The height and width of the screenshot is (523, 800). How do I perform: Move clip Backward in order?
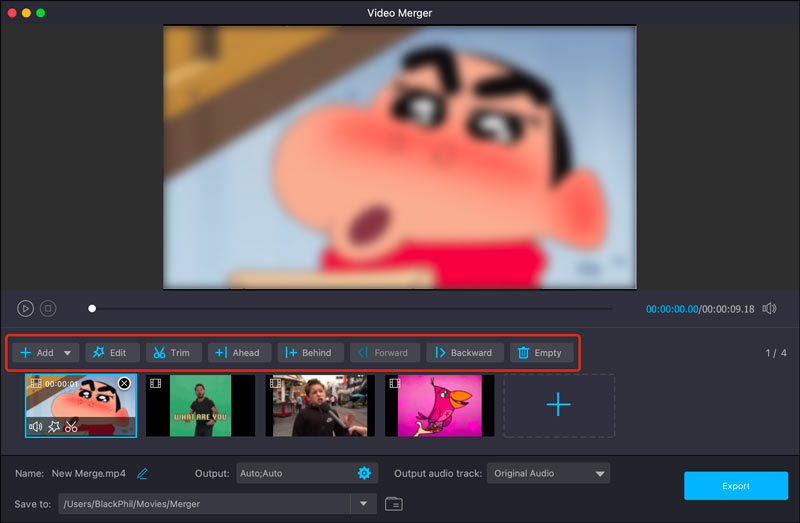tap(464, 352)
